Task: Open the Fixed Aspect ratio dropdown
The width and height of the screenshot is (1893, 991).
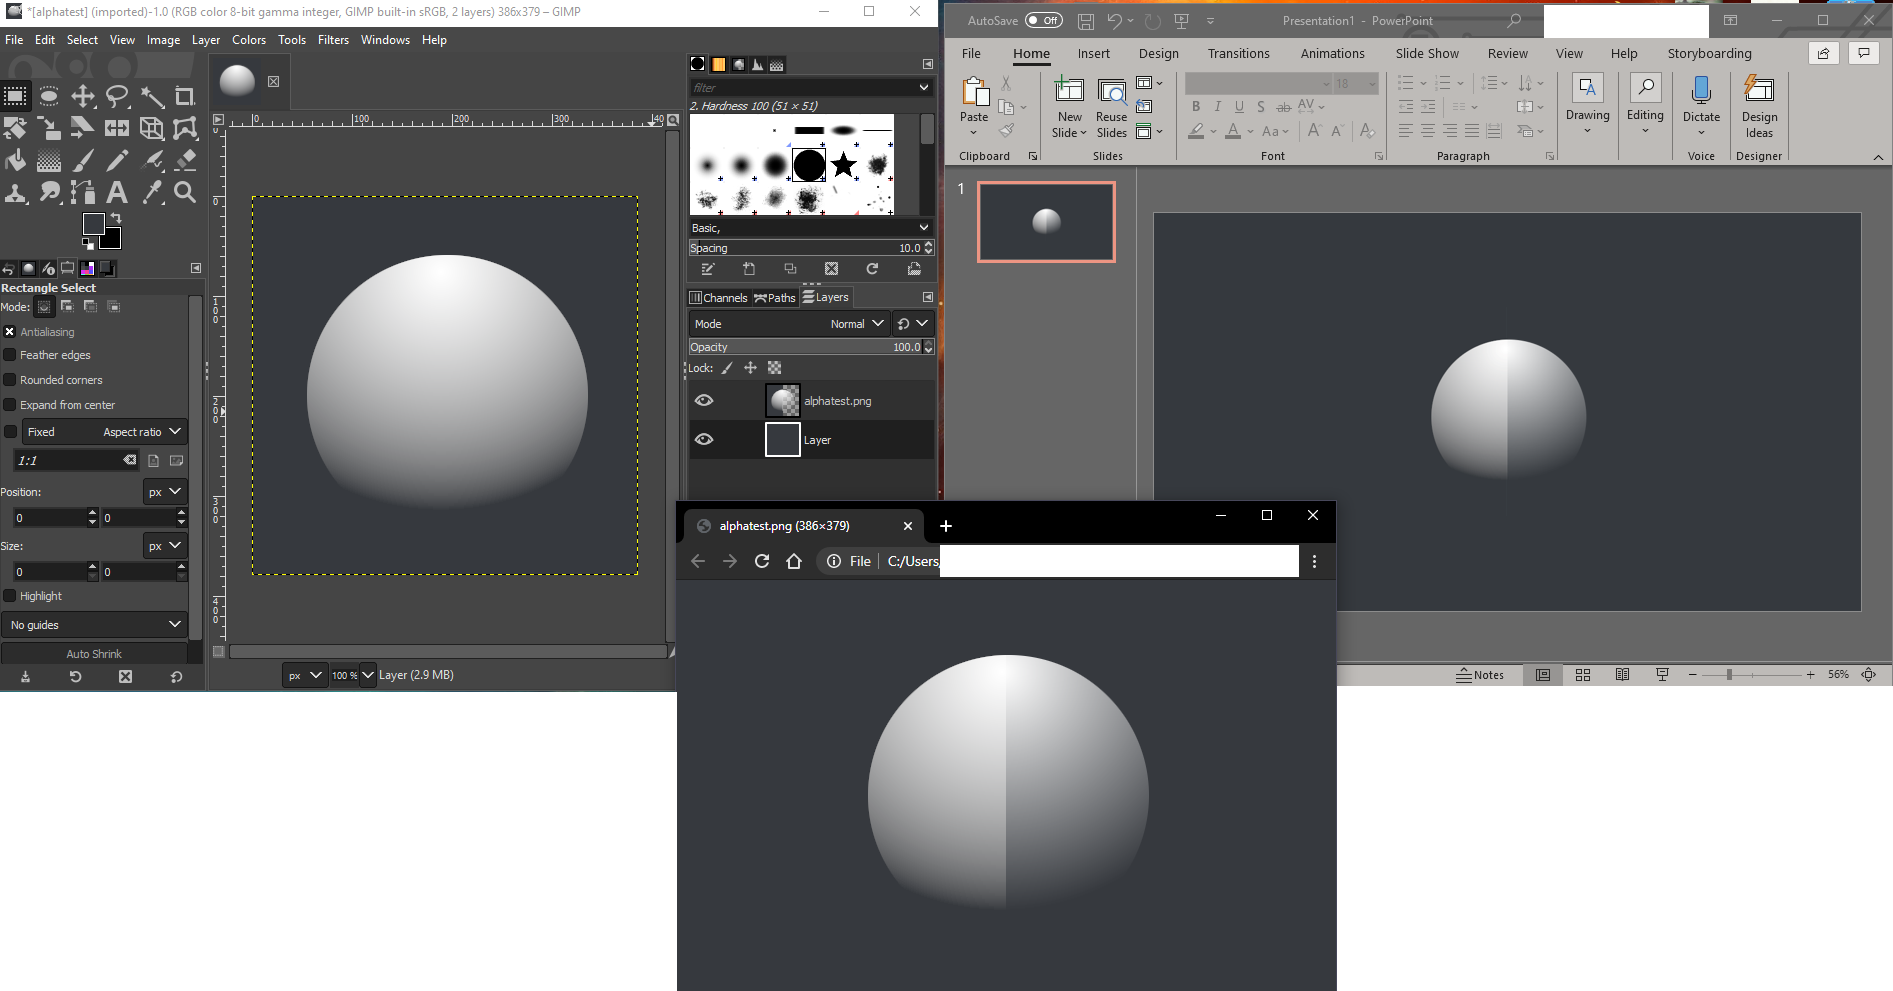Action: point(105,432)
